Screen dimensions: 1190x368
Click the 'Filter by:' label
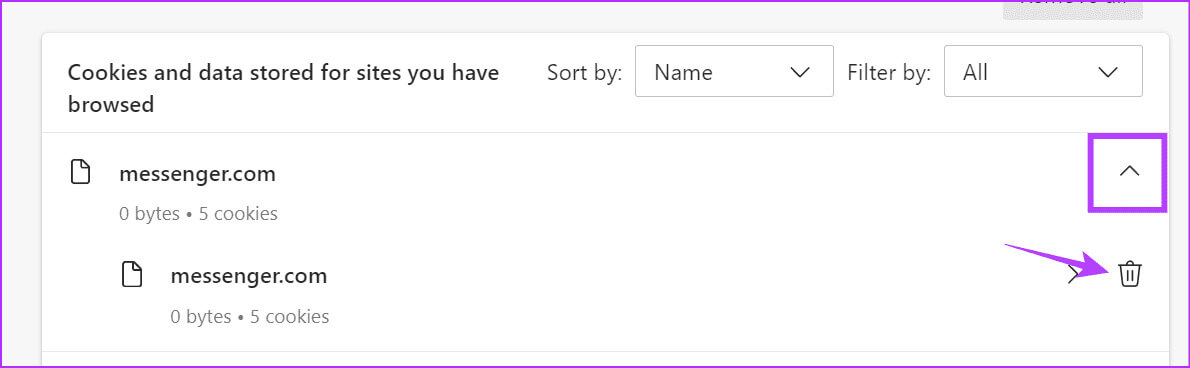[889, 72]
